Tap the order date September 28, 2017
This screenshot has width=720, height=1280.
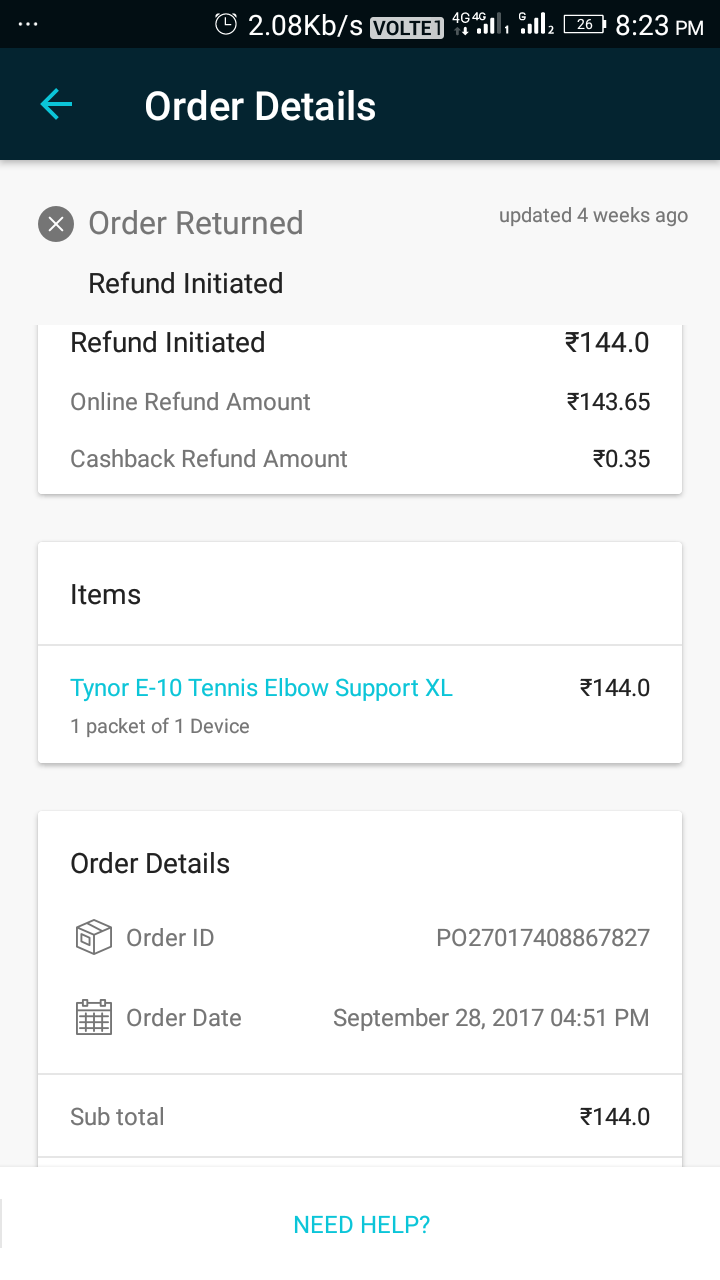tap(491, 1018)
